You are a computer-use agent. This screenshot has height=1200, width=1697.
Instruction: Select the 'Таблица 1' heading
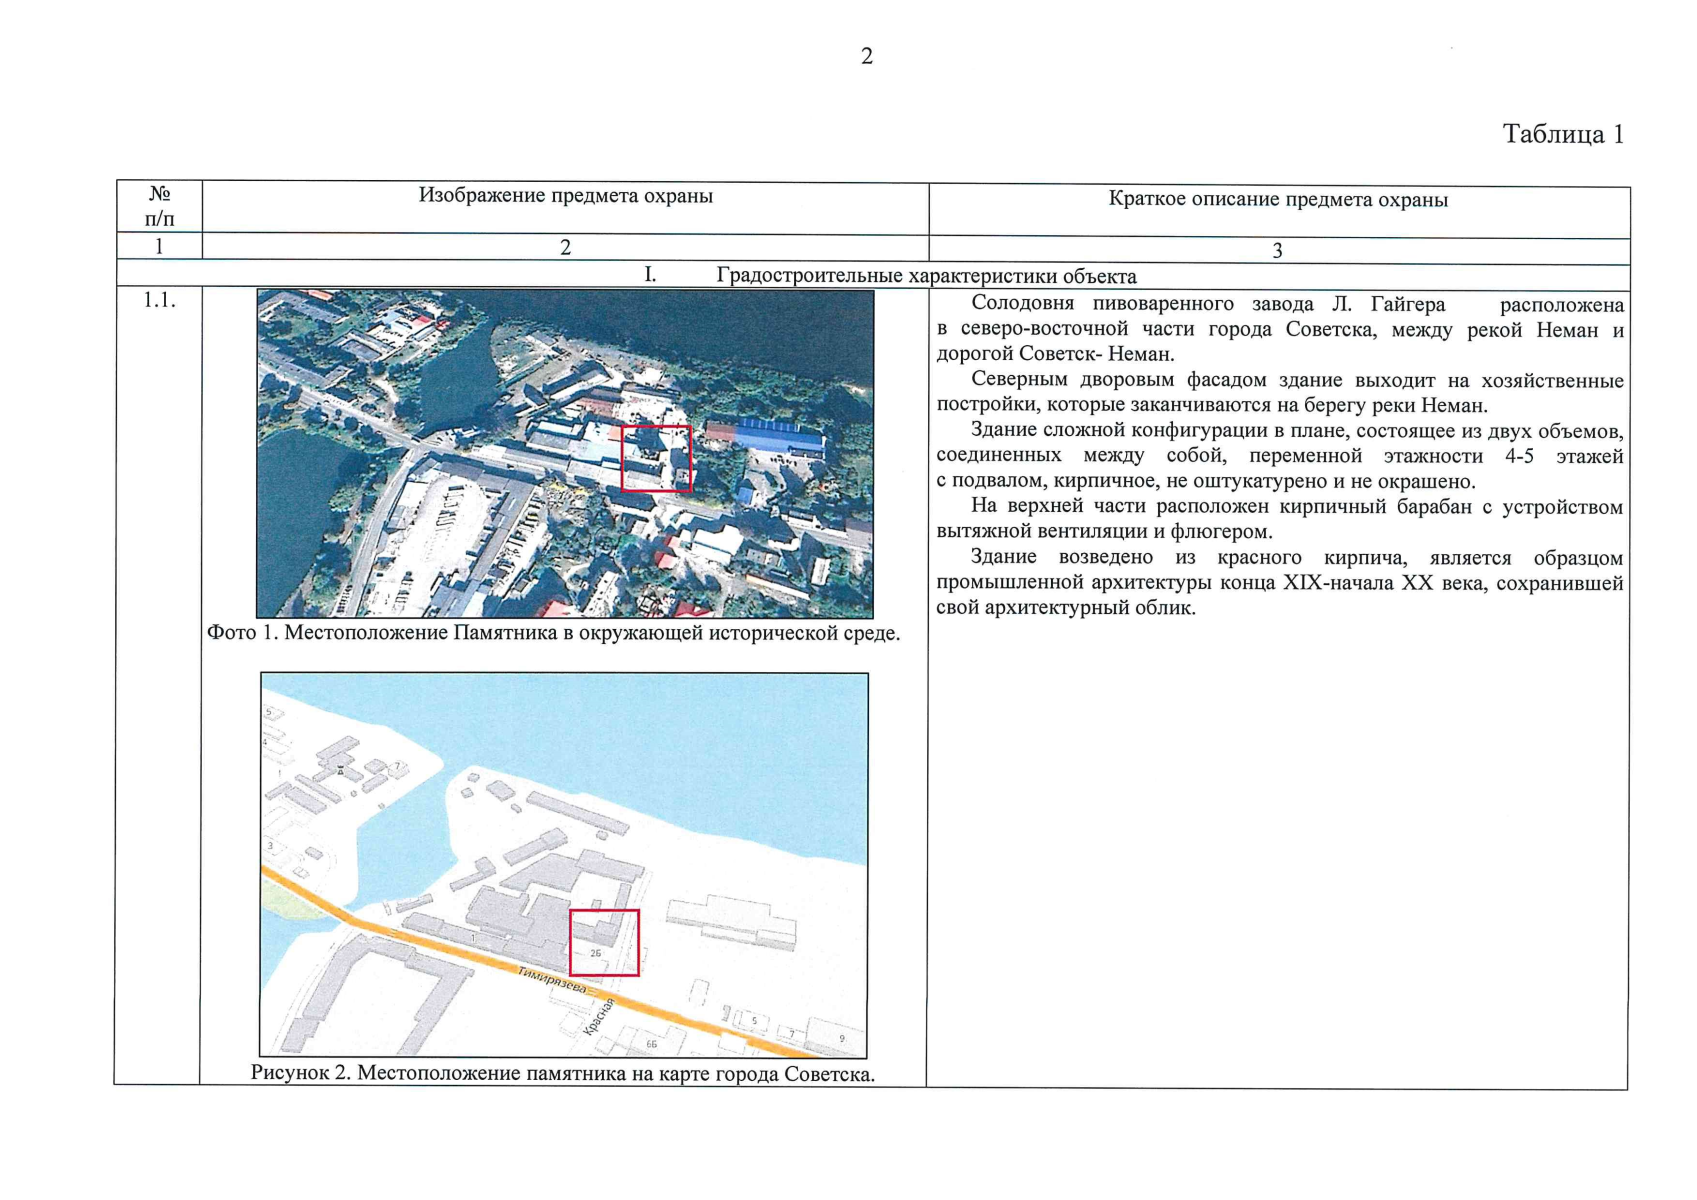pos(1563,134)
